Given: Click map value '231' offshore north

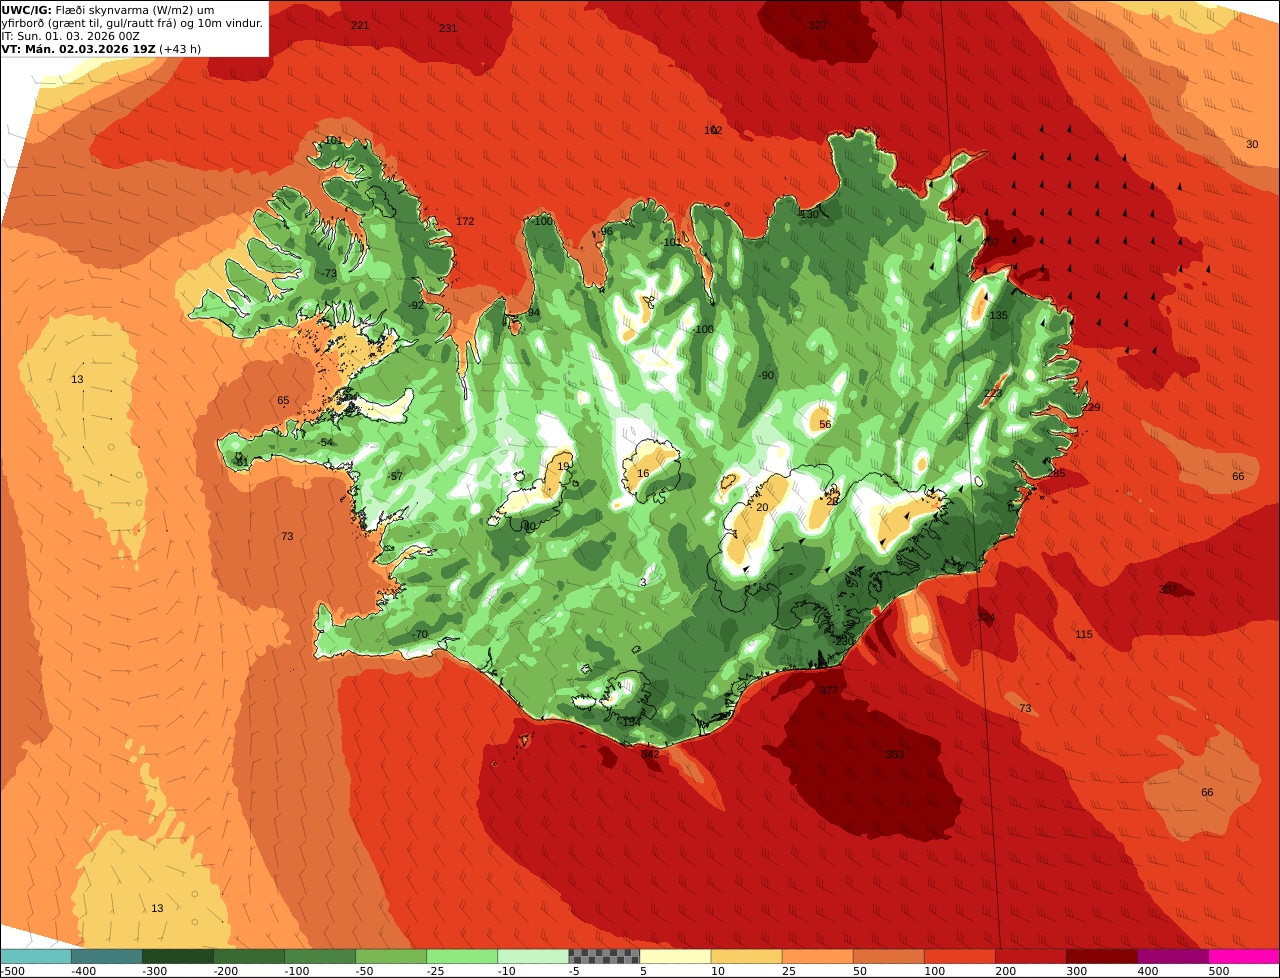Looking at the screenshot, I should click(x=448, y=28).
